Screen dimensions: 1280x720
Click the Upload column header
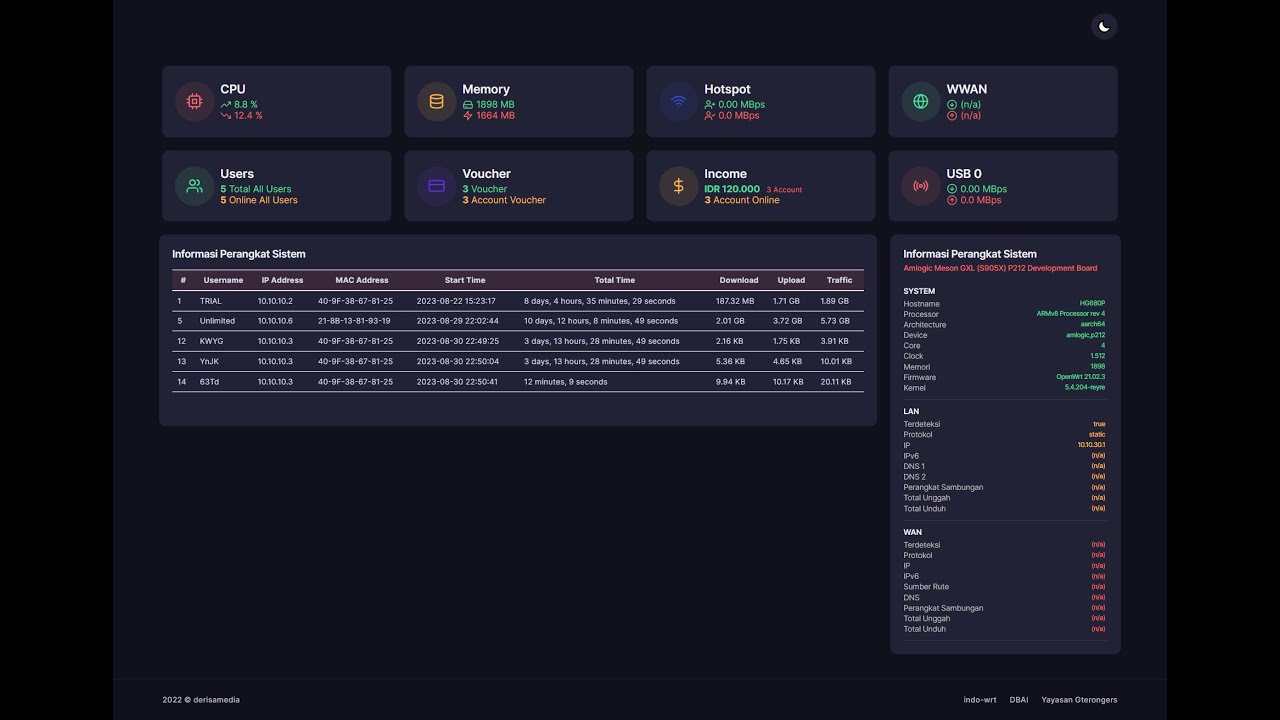[x=791, y=280]
